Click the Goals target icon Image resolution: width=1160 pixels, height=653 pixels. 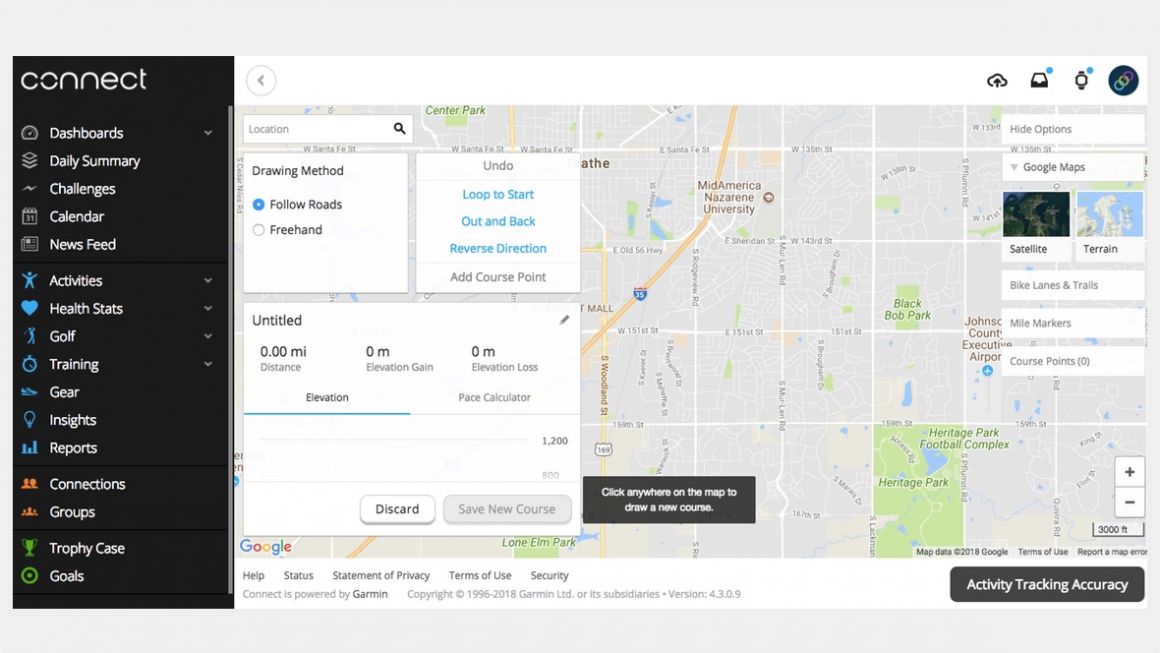pyautogui.click(x=30, y=575)
